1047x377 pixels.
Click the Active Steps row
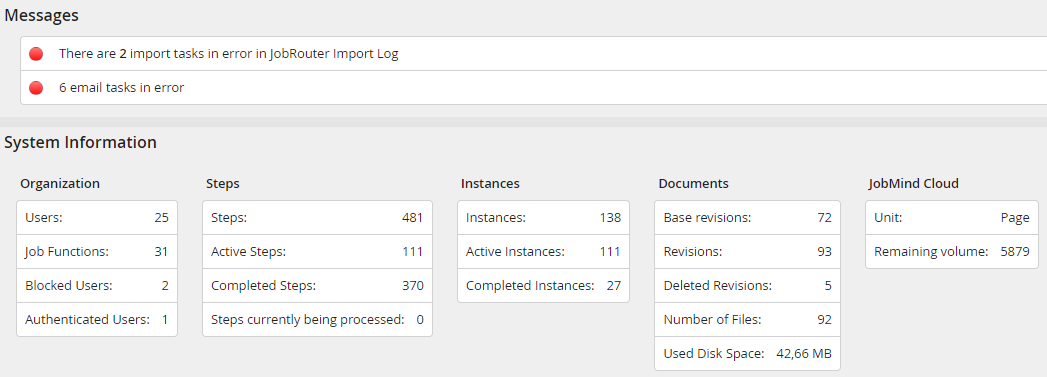pyautogui.click(x=317, y=252)
